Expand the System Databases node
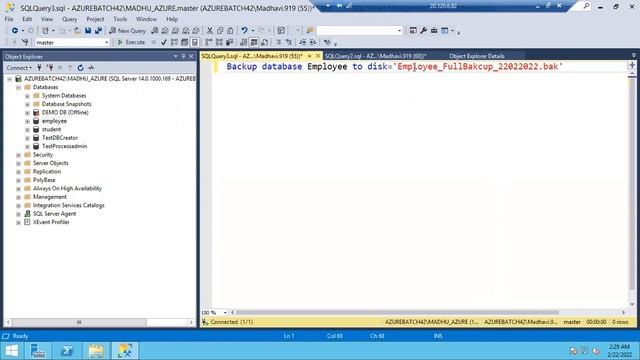Image resolution: width=640 pixels, height=360 pixels. (x=27, y=96)
